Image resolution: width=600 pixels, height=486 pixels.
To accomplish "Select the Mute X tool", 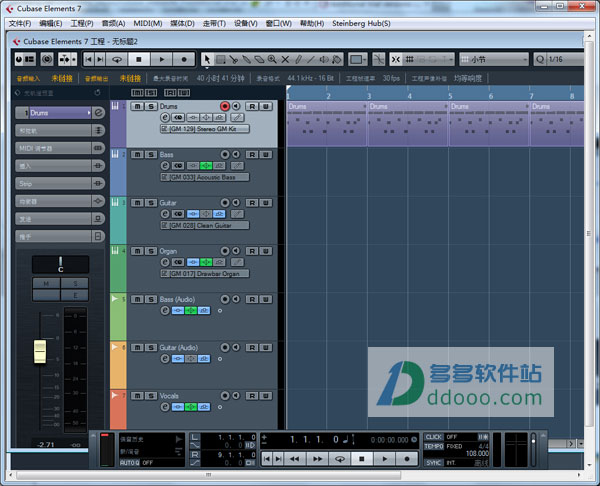I will point(285,59).
